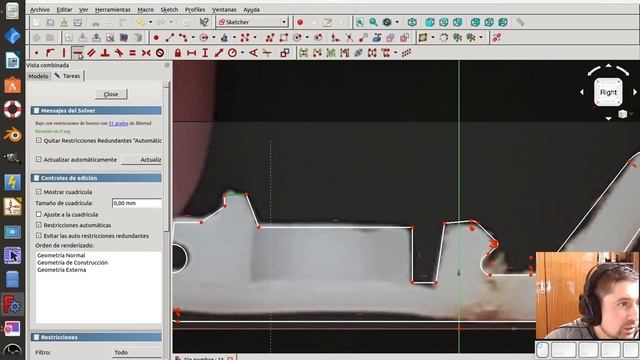Open the Archivo menu
This screenshot has height=360, width=640.
pos(40,9)
